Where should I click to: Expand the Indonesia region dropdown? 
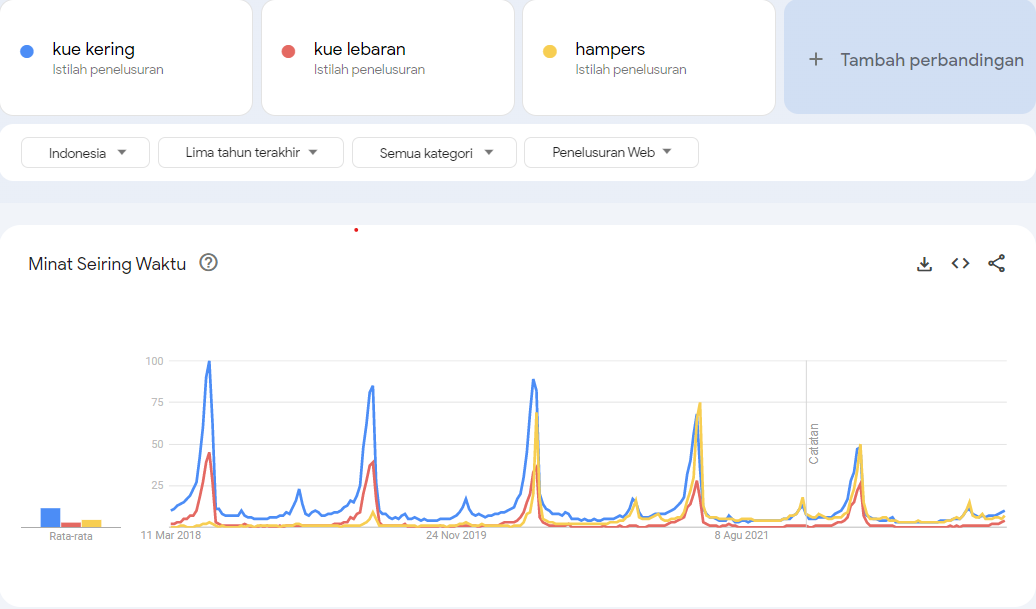[86, 153]
